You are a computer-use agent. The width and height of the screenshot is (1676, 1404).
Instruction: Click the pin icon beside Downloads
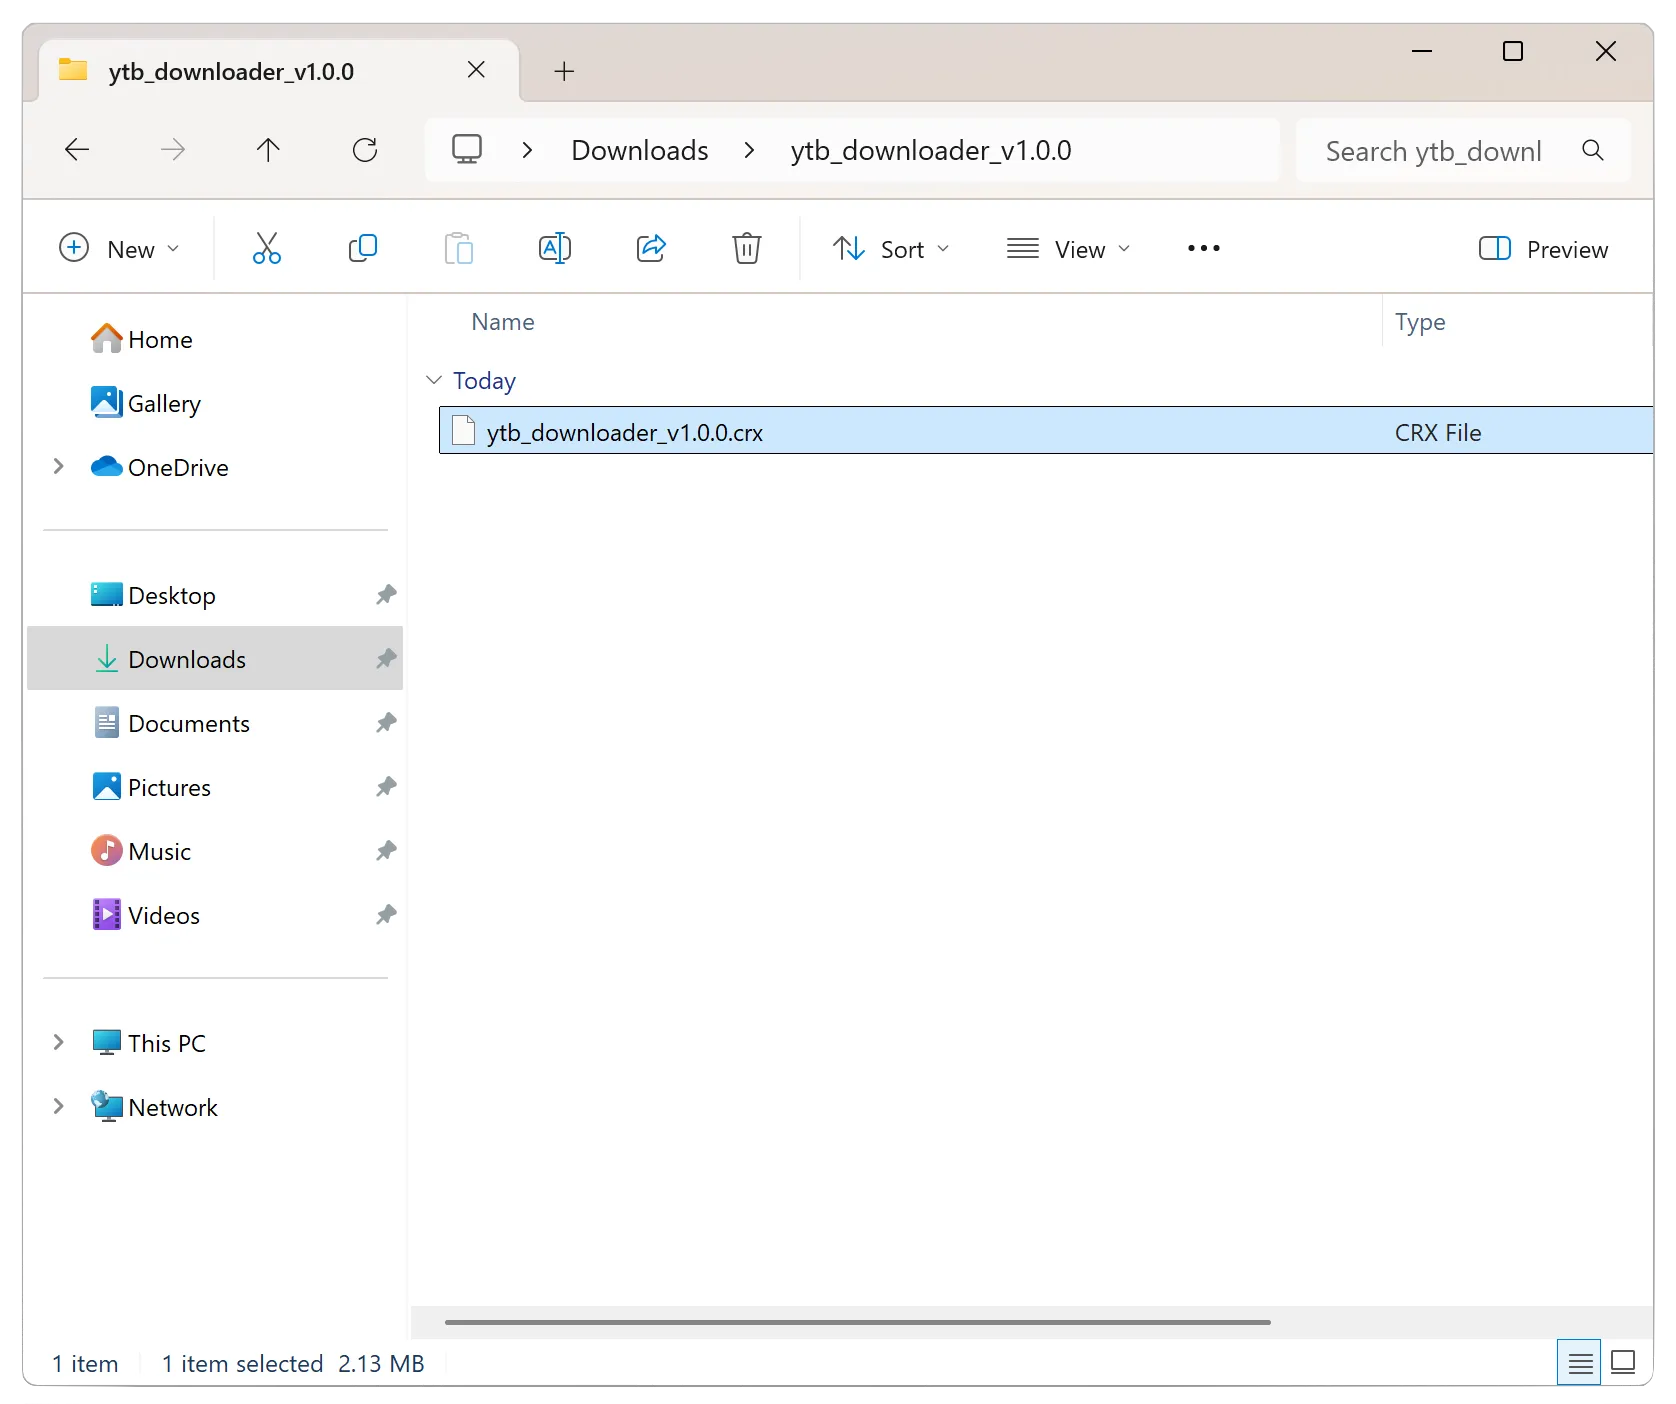click(386, 659)
